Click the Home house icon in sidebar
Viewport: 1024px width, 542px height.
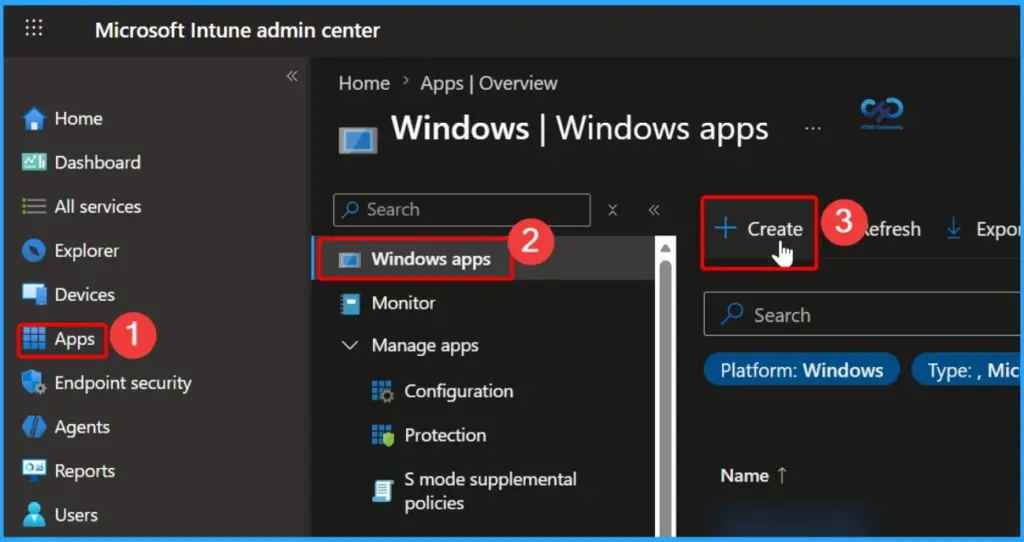tap(34, 119)
